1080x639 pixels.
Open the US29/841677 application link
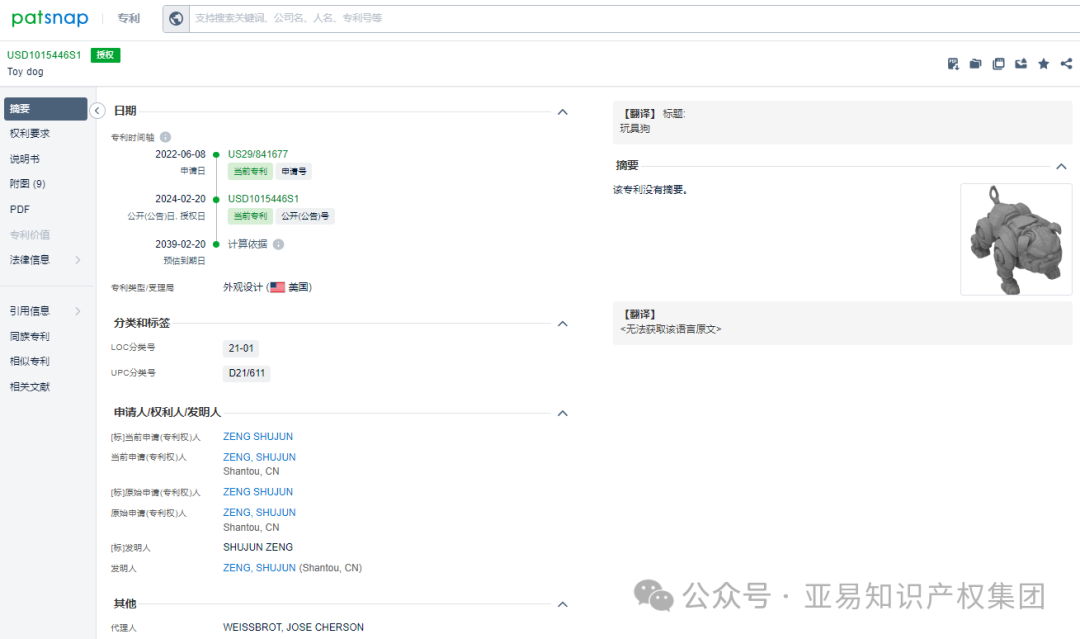pyautogui.click(x=258, y=153)
